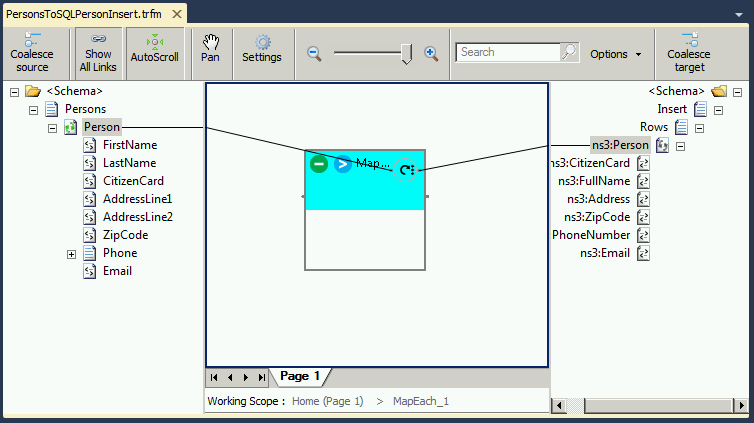Screen dimensions: 754x423
Task: Collapse the Persons node in source tree
Action: pos(33,109)
